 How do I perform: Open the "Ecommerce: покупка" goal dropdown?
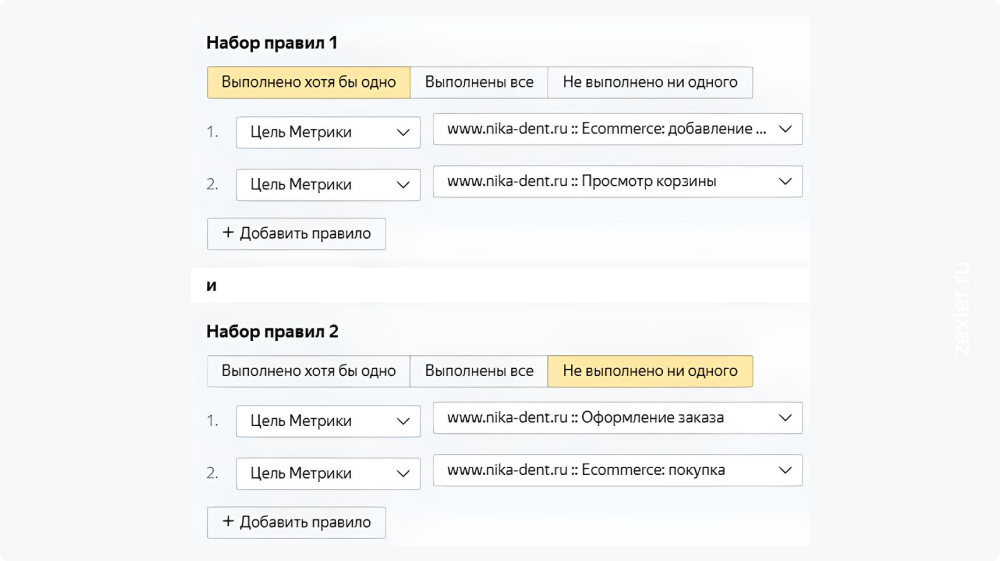coord(617,470)
